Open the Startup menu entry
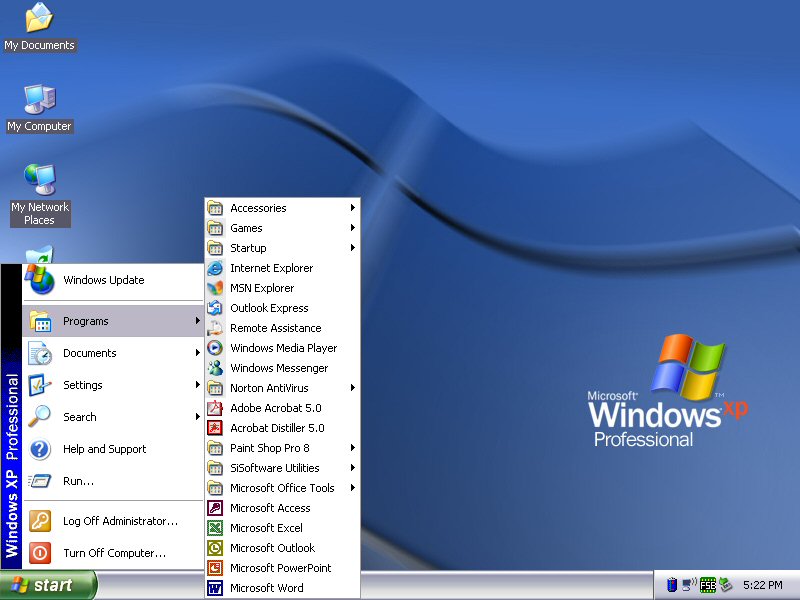Screen dimensions: 800x600 (282, 247)
